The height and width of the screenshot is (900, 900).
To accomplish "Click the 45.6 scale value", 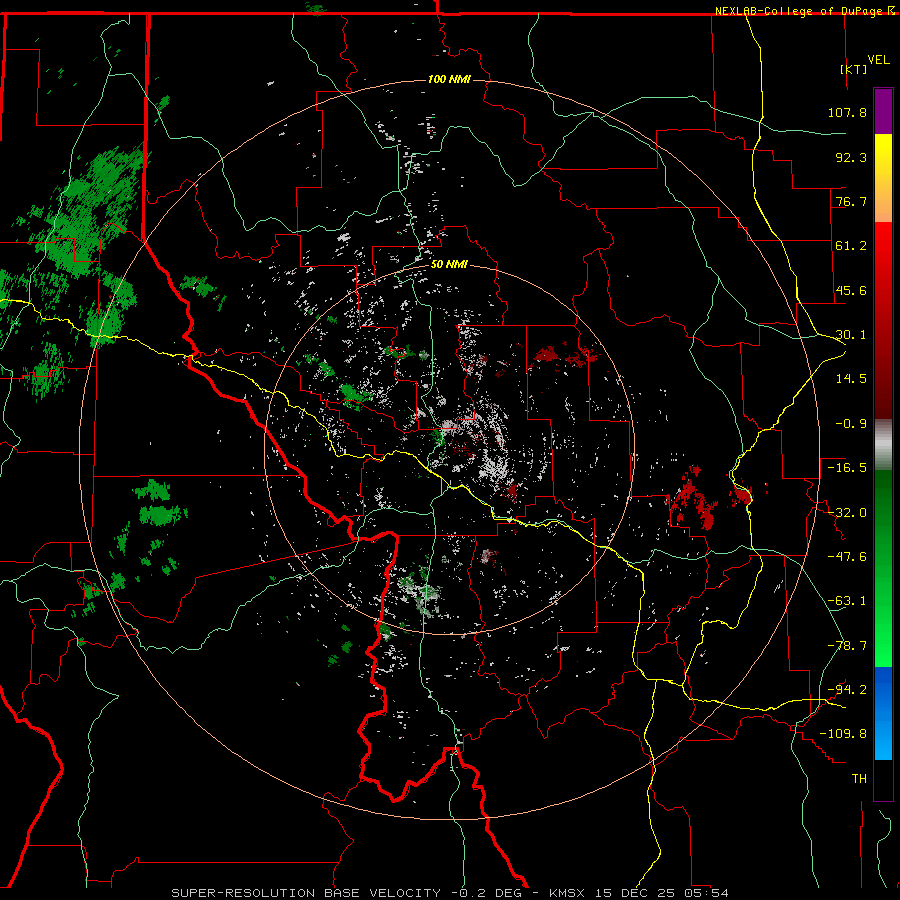I will coord(851,290).
